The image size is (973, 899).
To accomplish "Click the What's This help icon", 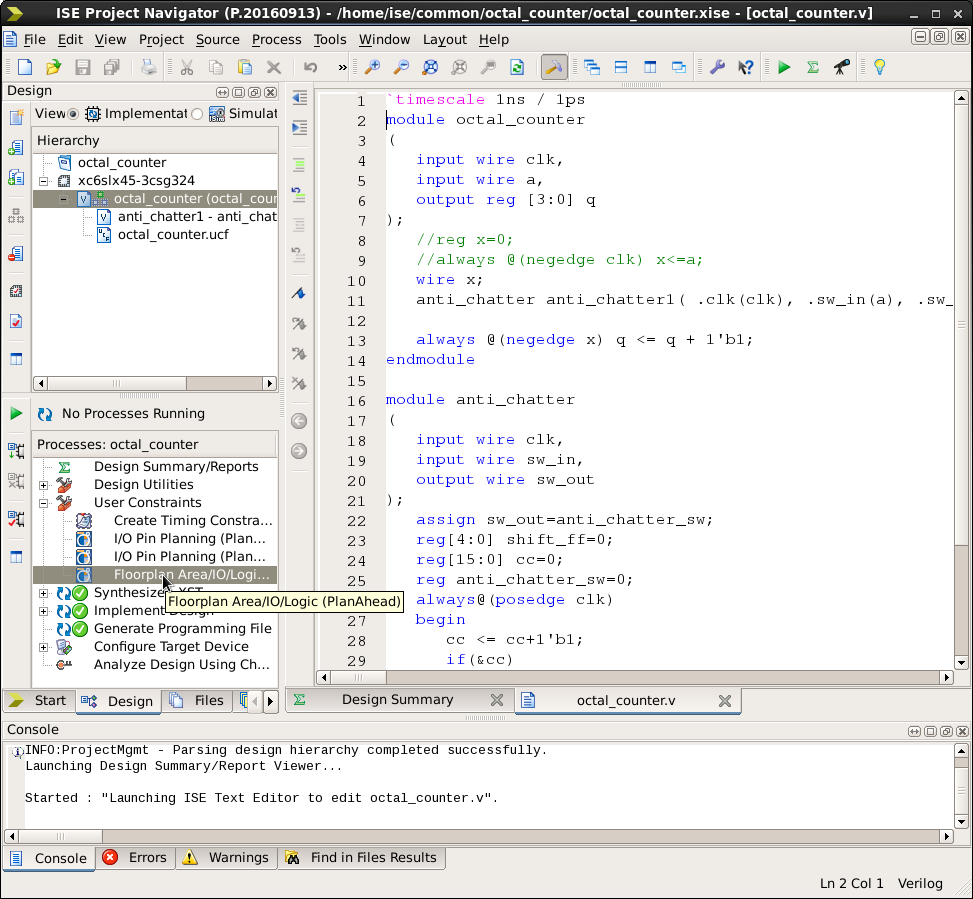I will [746, 67].
